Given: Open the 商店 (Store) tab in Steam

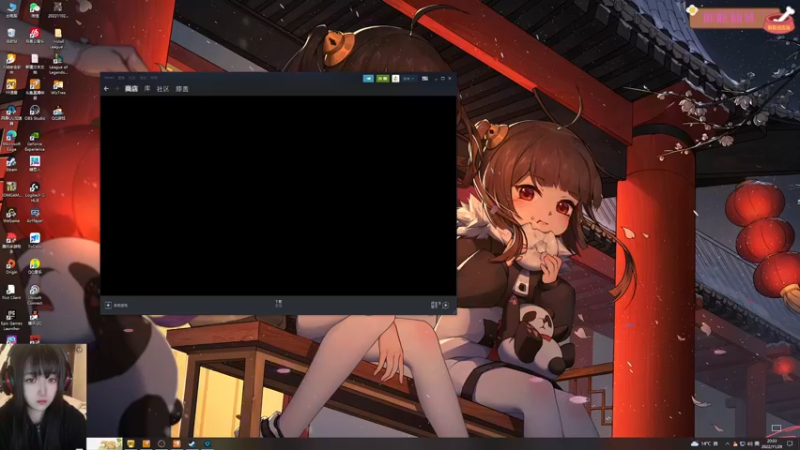Looking at the screenshot, I should [131, 89].
